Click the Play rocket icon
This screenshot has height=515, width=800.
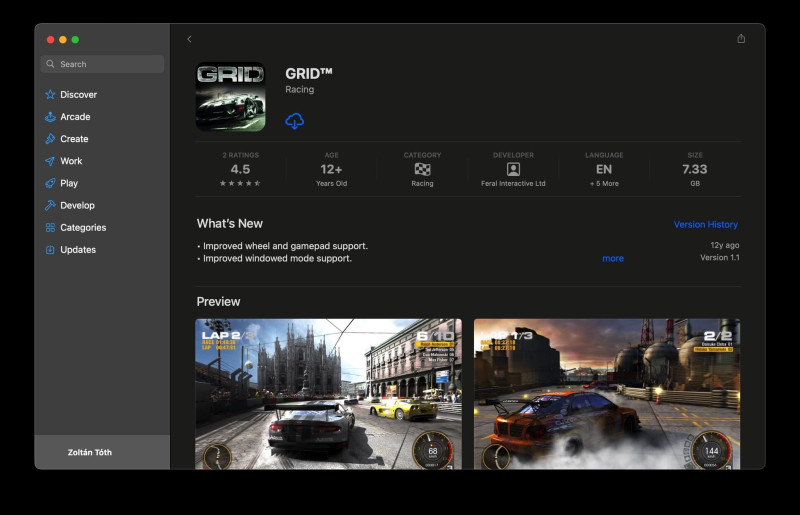click(x=50, y=183)
